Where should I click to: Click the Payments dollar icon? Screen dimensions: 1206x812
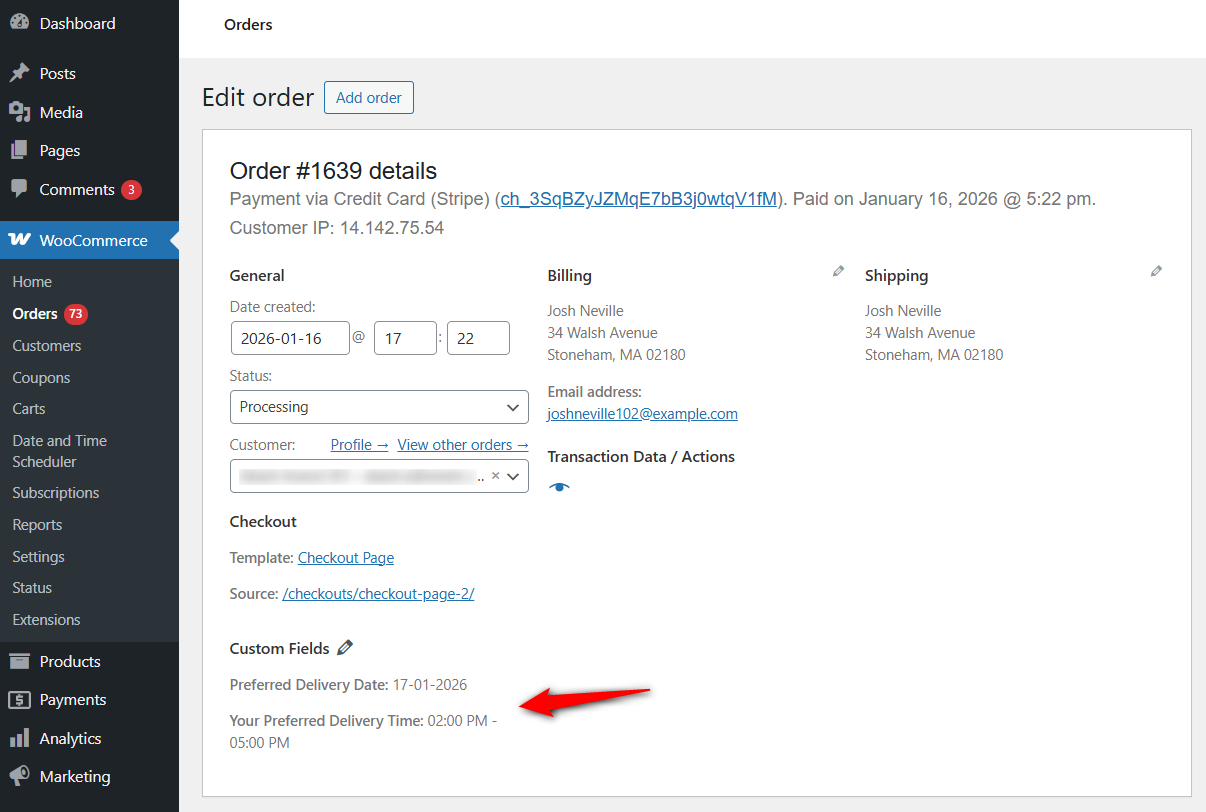pyautogui.click(x=20, y=699)
